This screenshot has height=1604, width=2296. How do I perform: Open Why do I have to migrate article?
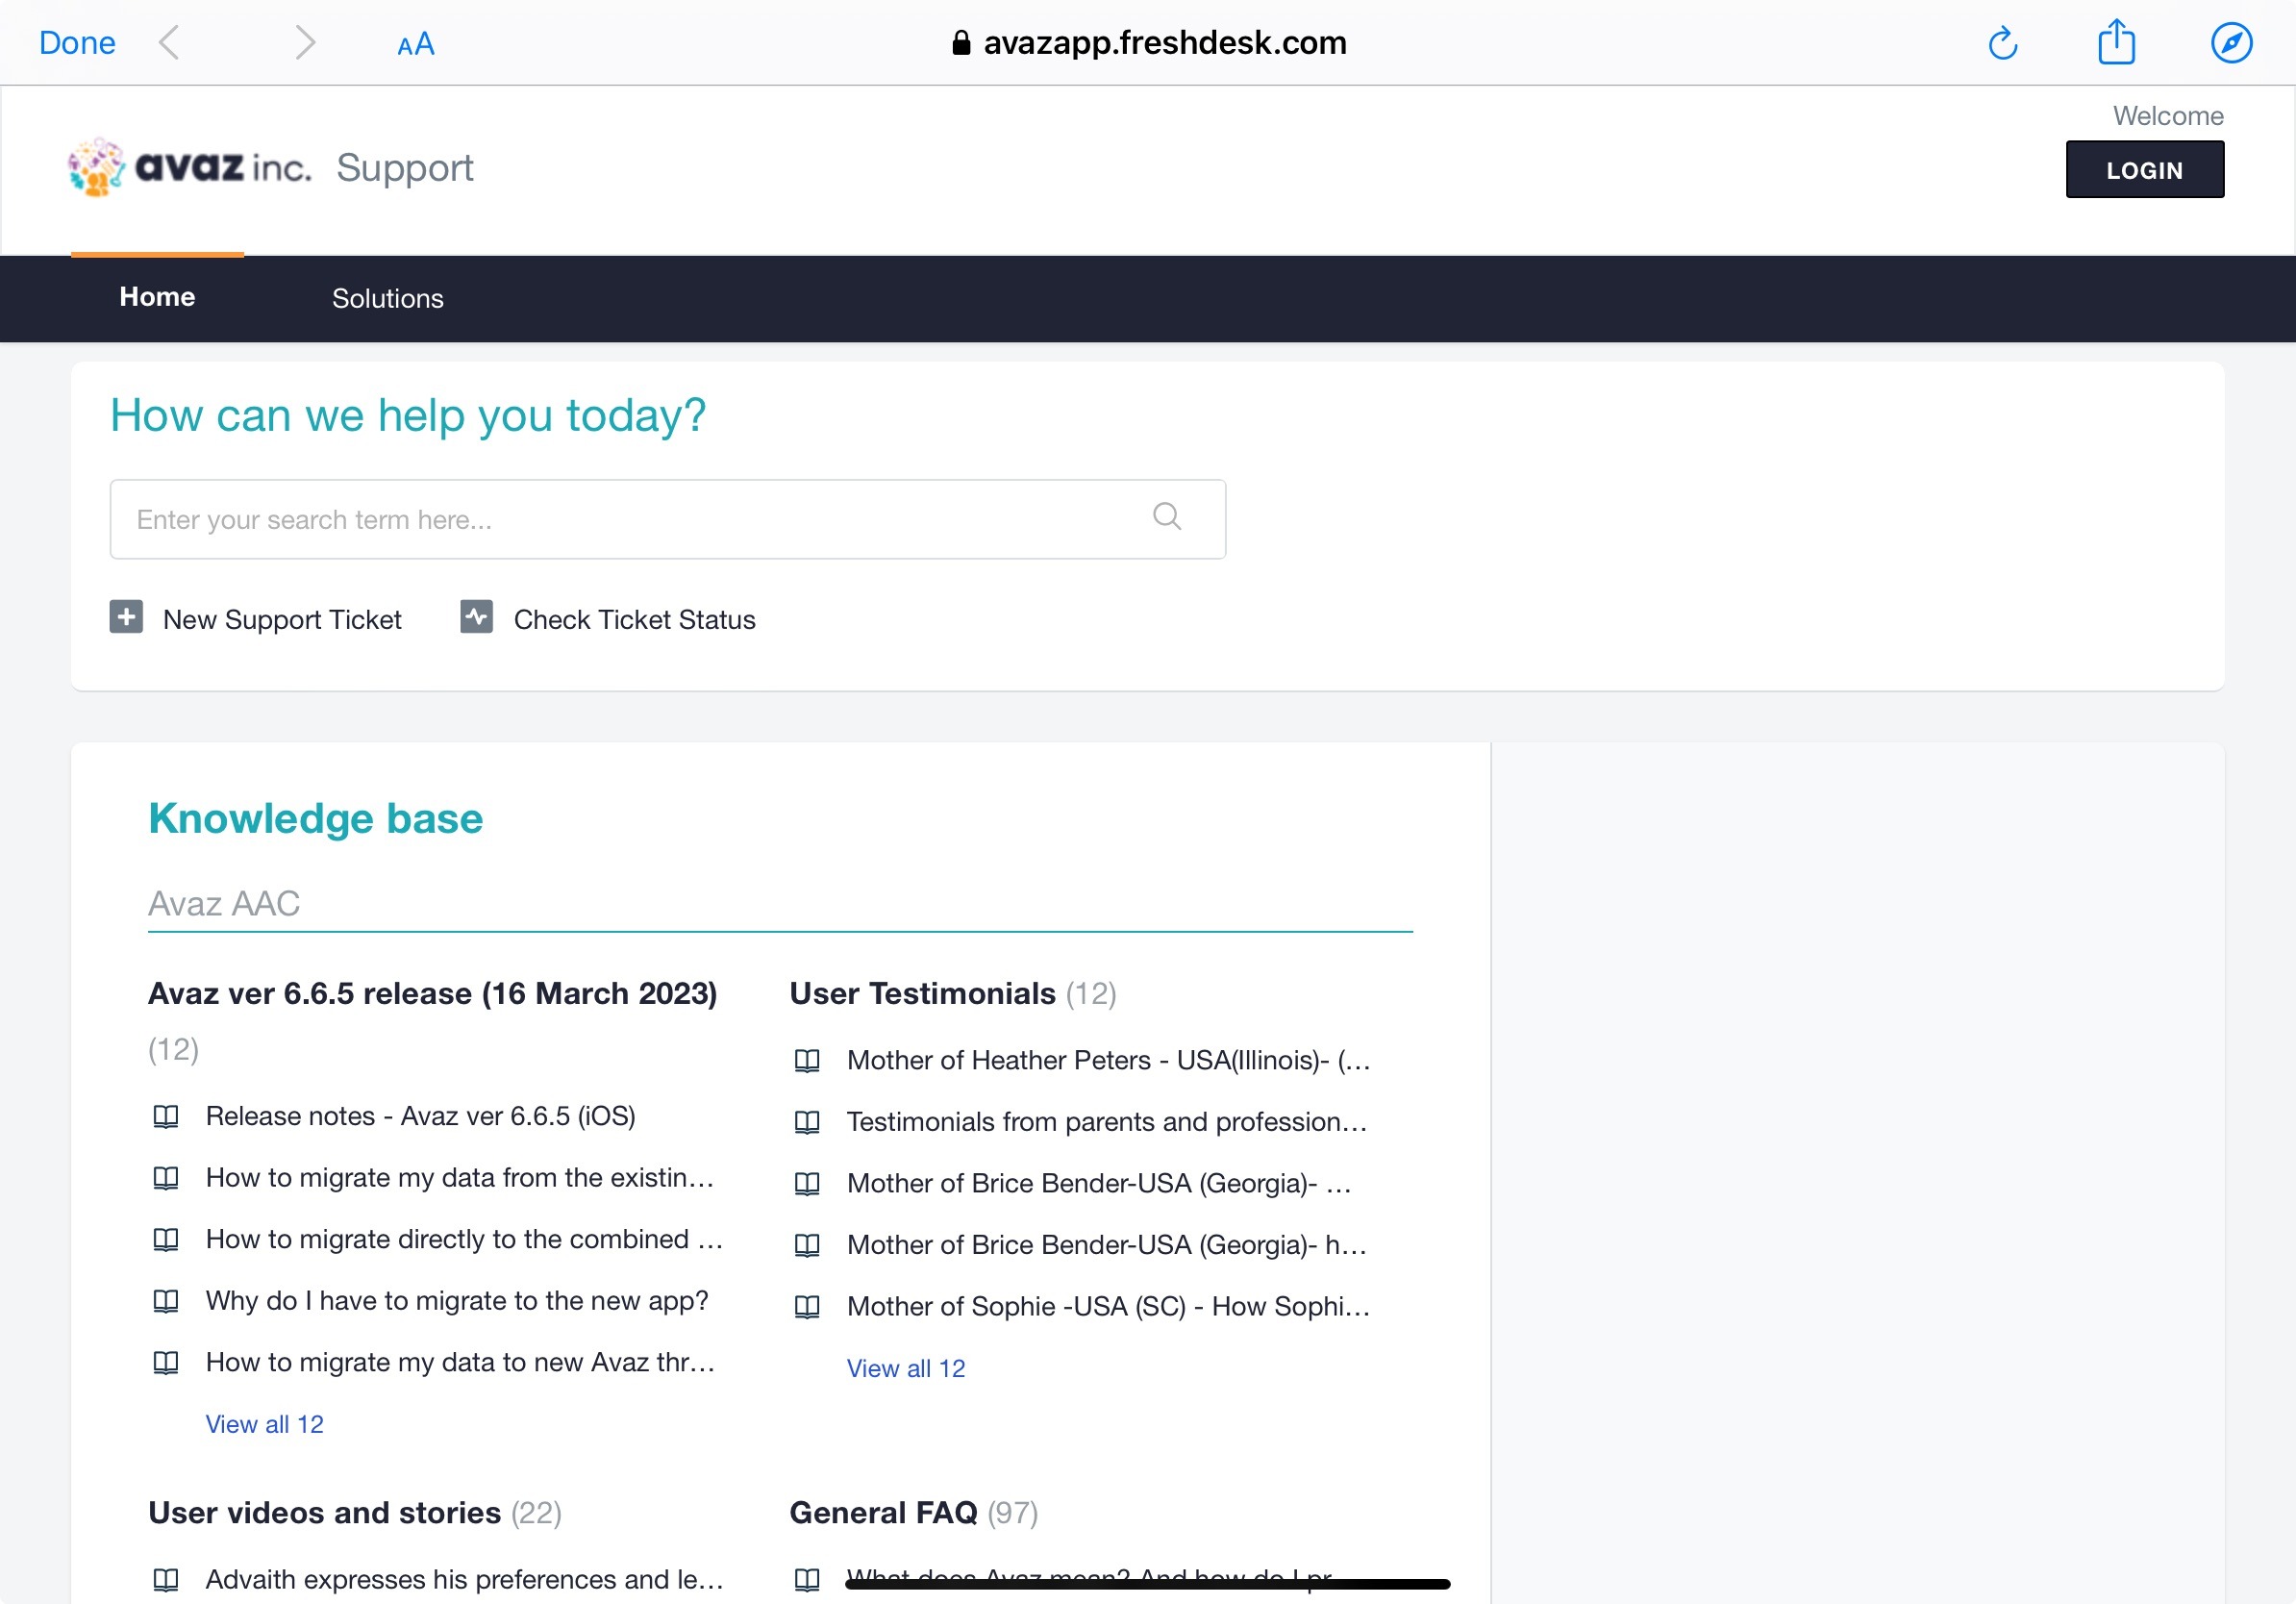tap(457, 1301)
